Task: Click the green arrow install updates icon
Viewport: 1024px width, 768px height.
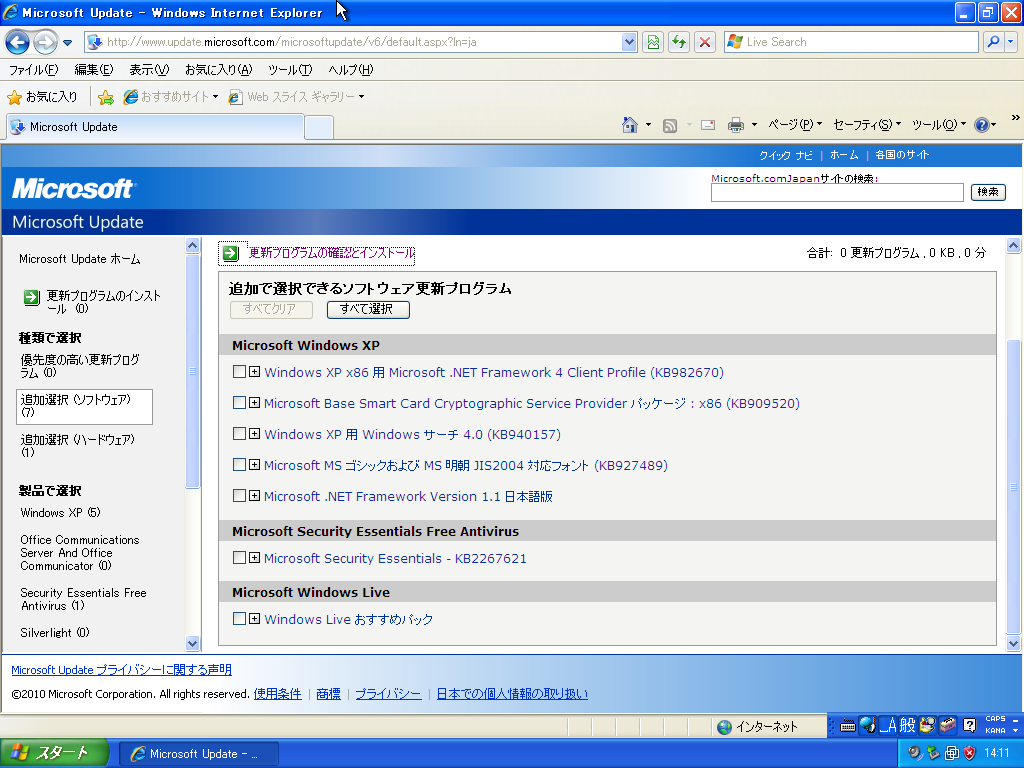Action: [x=231, y=253]
